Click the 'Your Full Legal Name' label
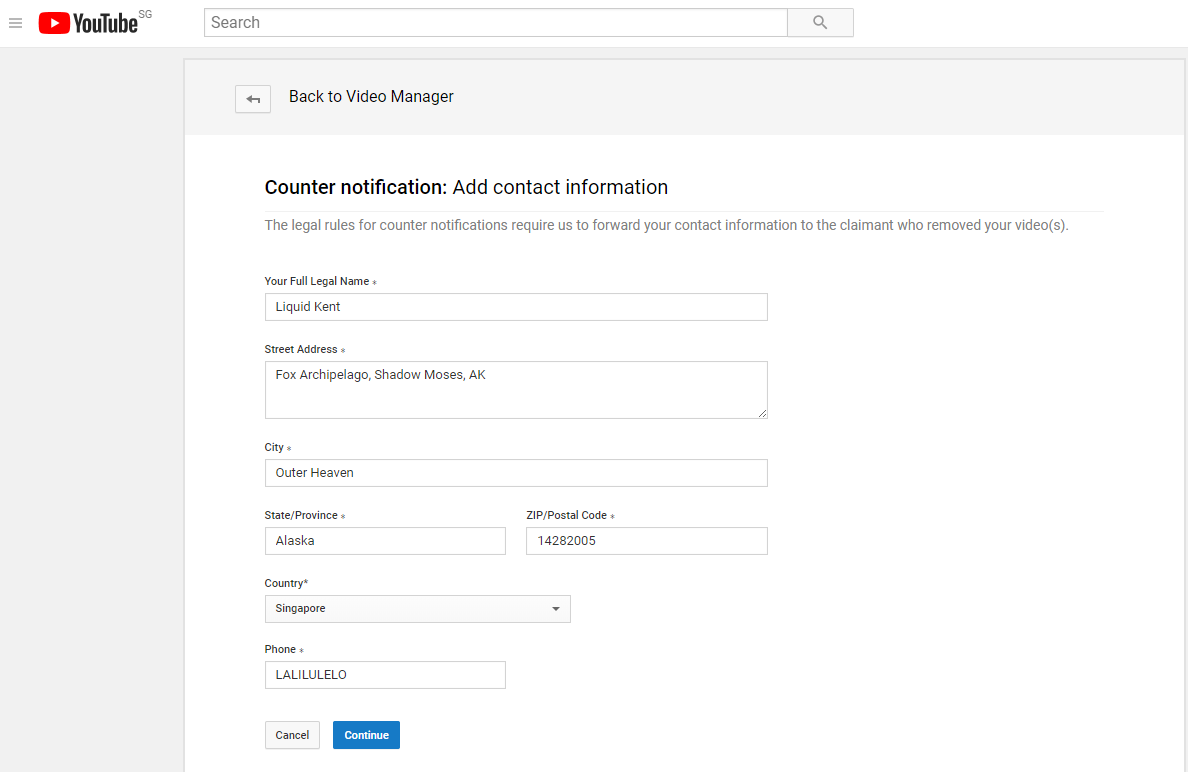 tap(317, 281)
